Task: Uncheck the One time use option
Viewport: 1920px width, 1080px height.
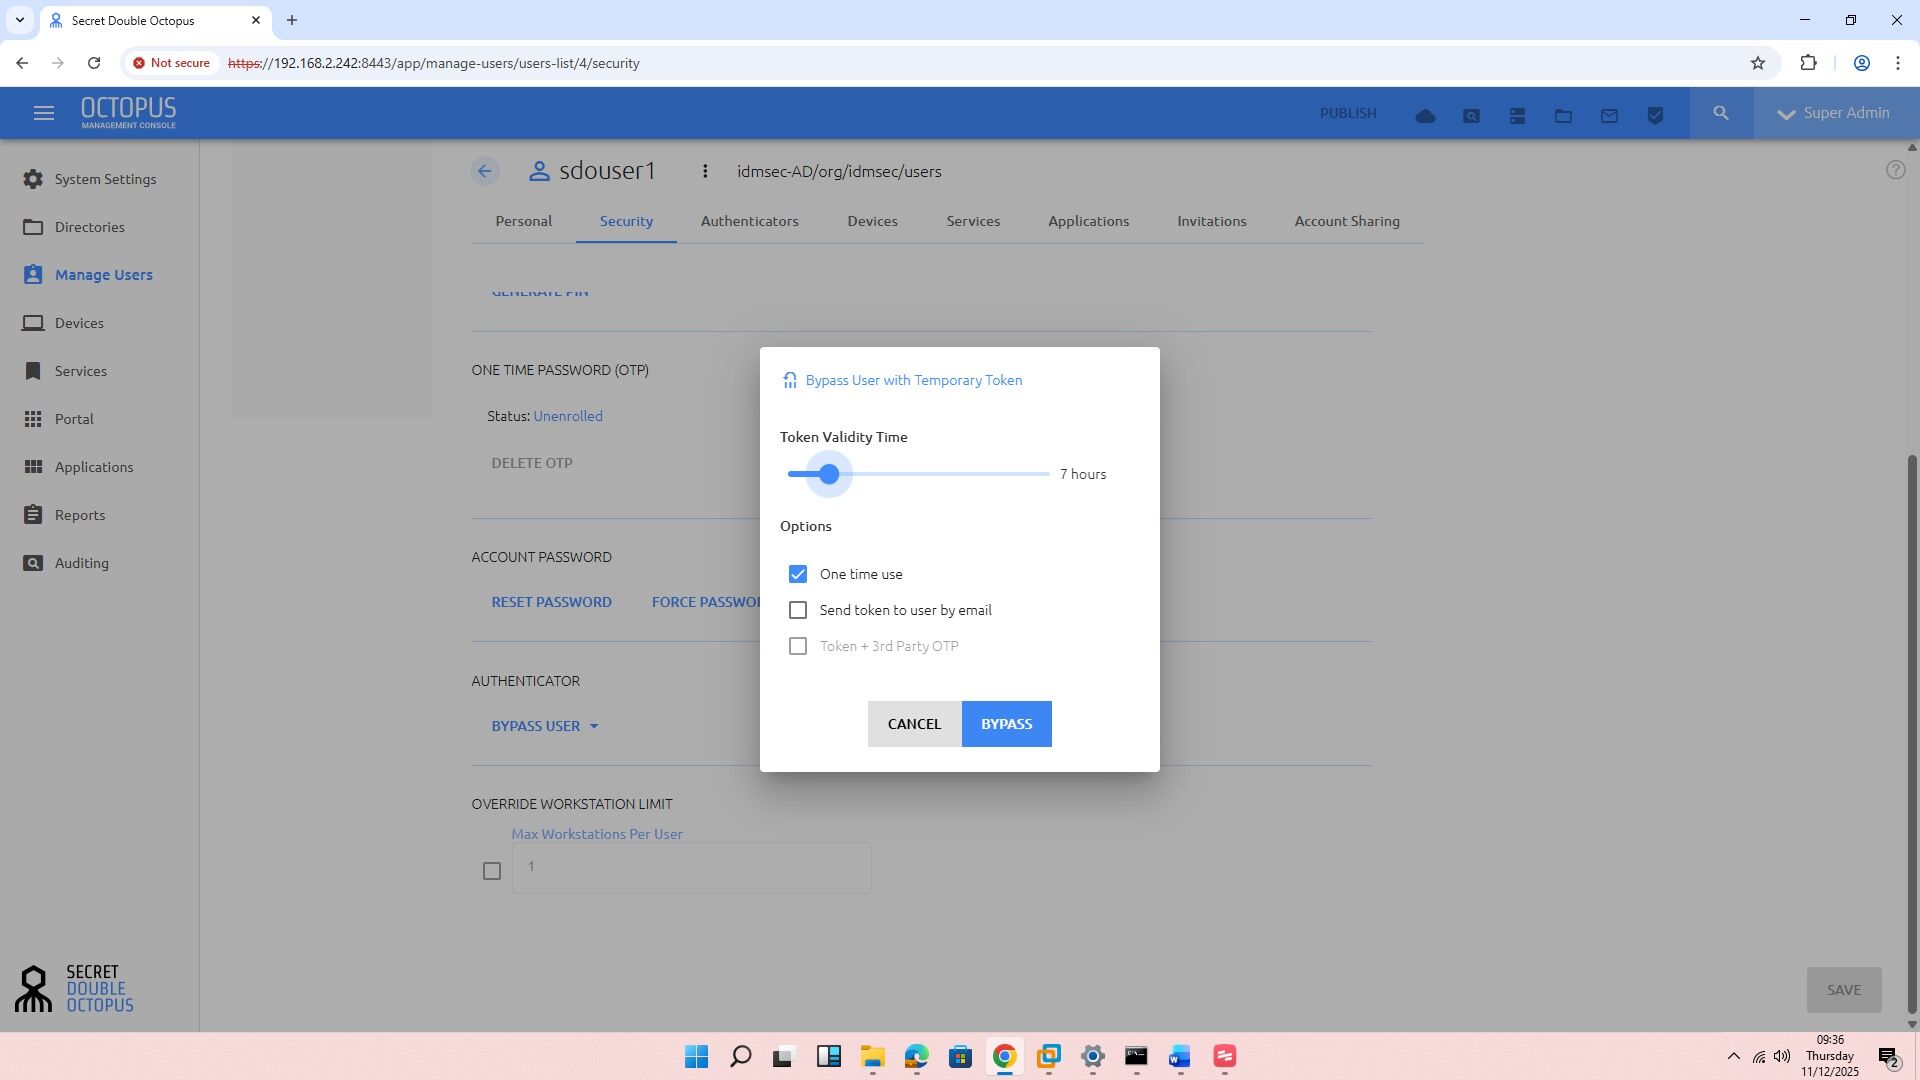Action: 798,574
